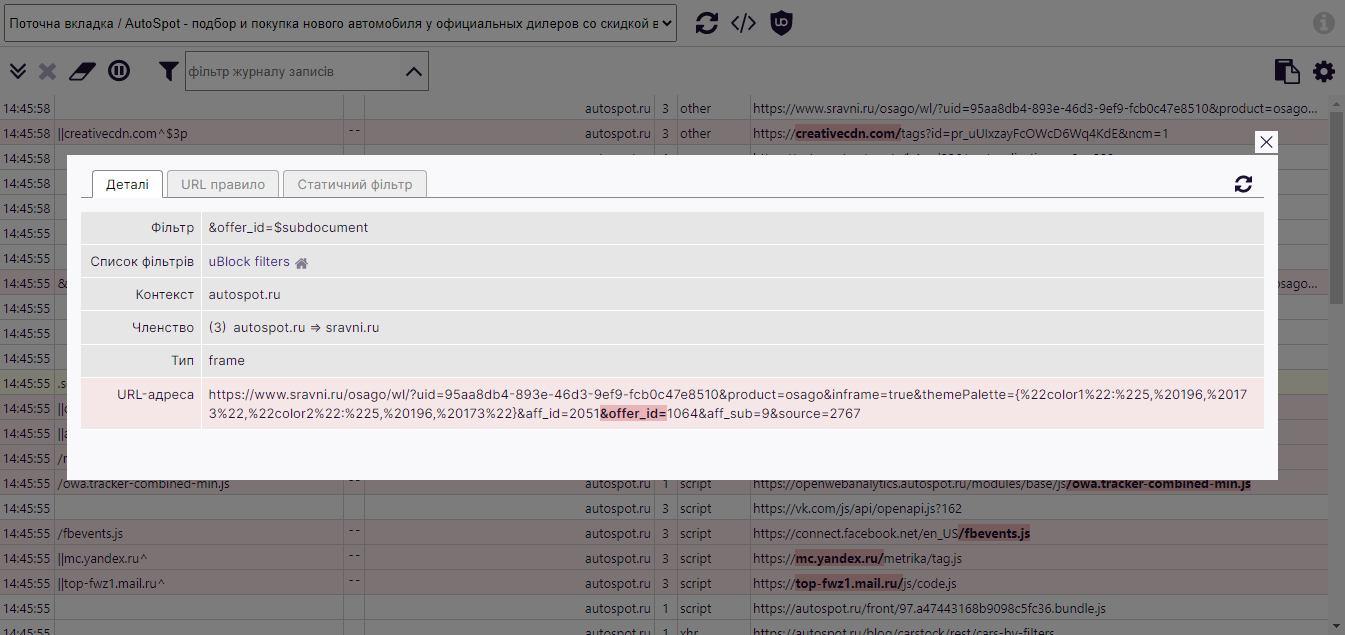Clear the logger using the eraser icon
Image resolution: width=1345 pixels, height=635 pixels.
pos(82,70)
